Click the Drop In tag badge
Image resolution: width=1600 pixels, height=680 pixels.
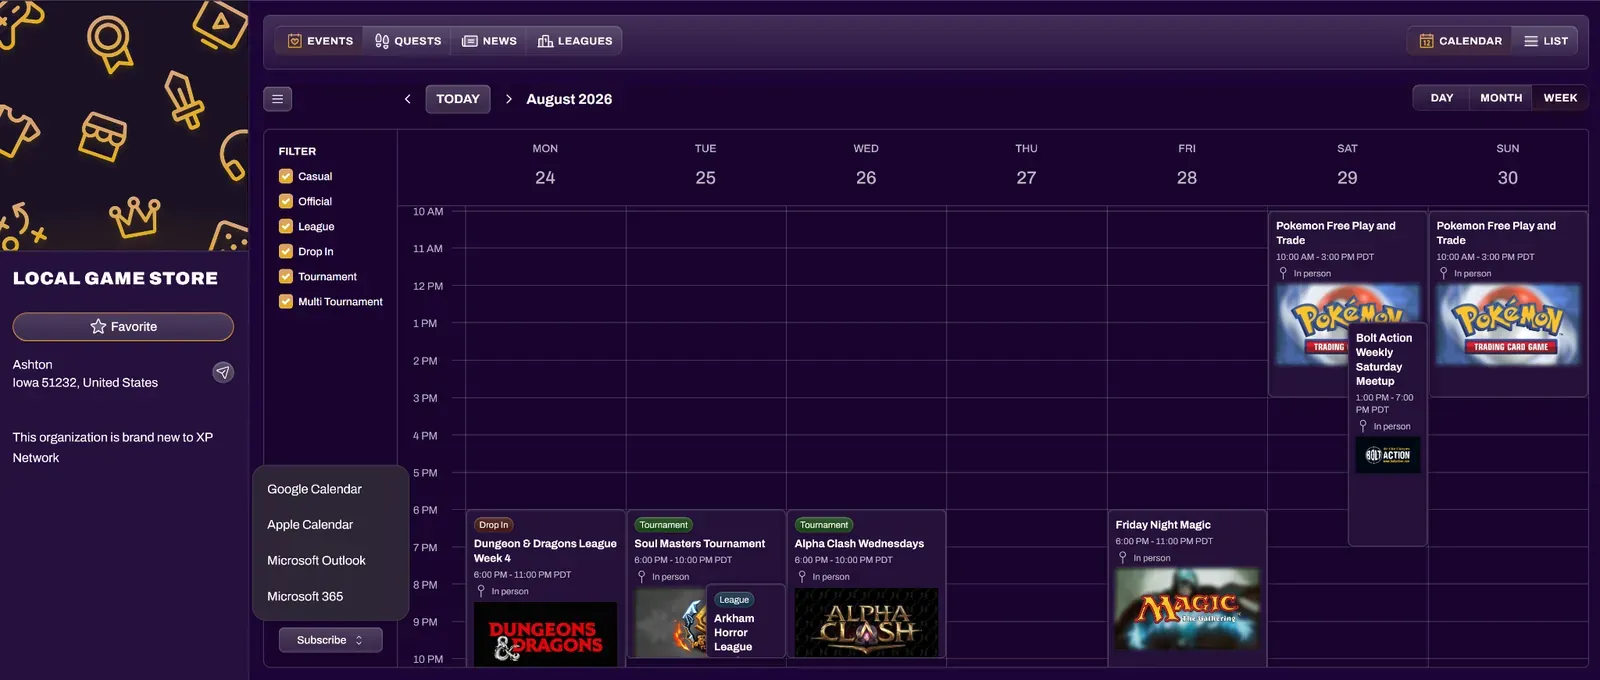tap(494, 525)
